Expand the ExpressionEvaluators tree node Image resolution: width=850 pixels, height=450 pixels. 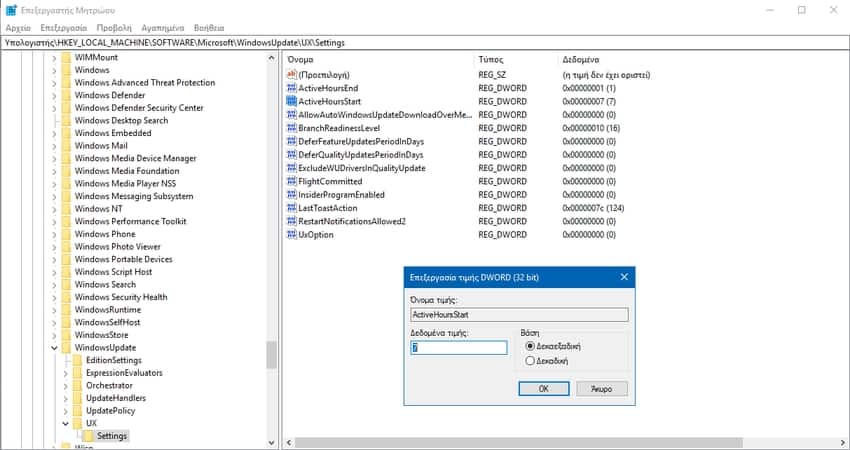(x=66, y=373)
